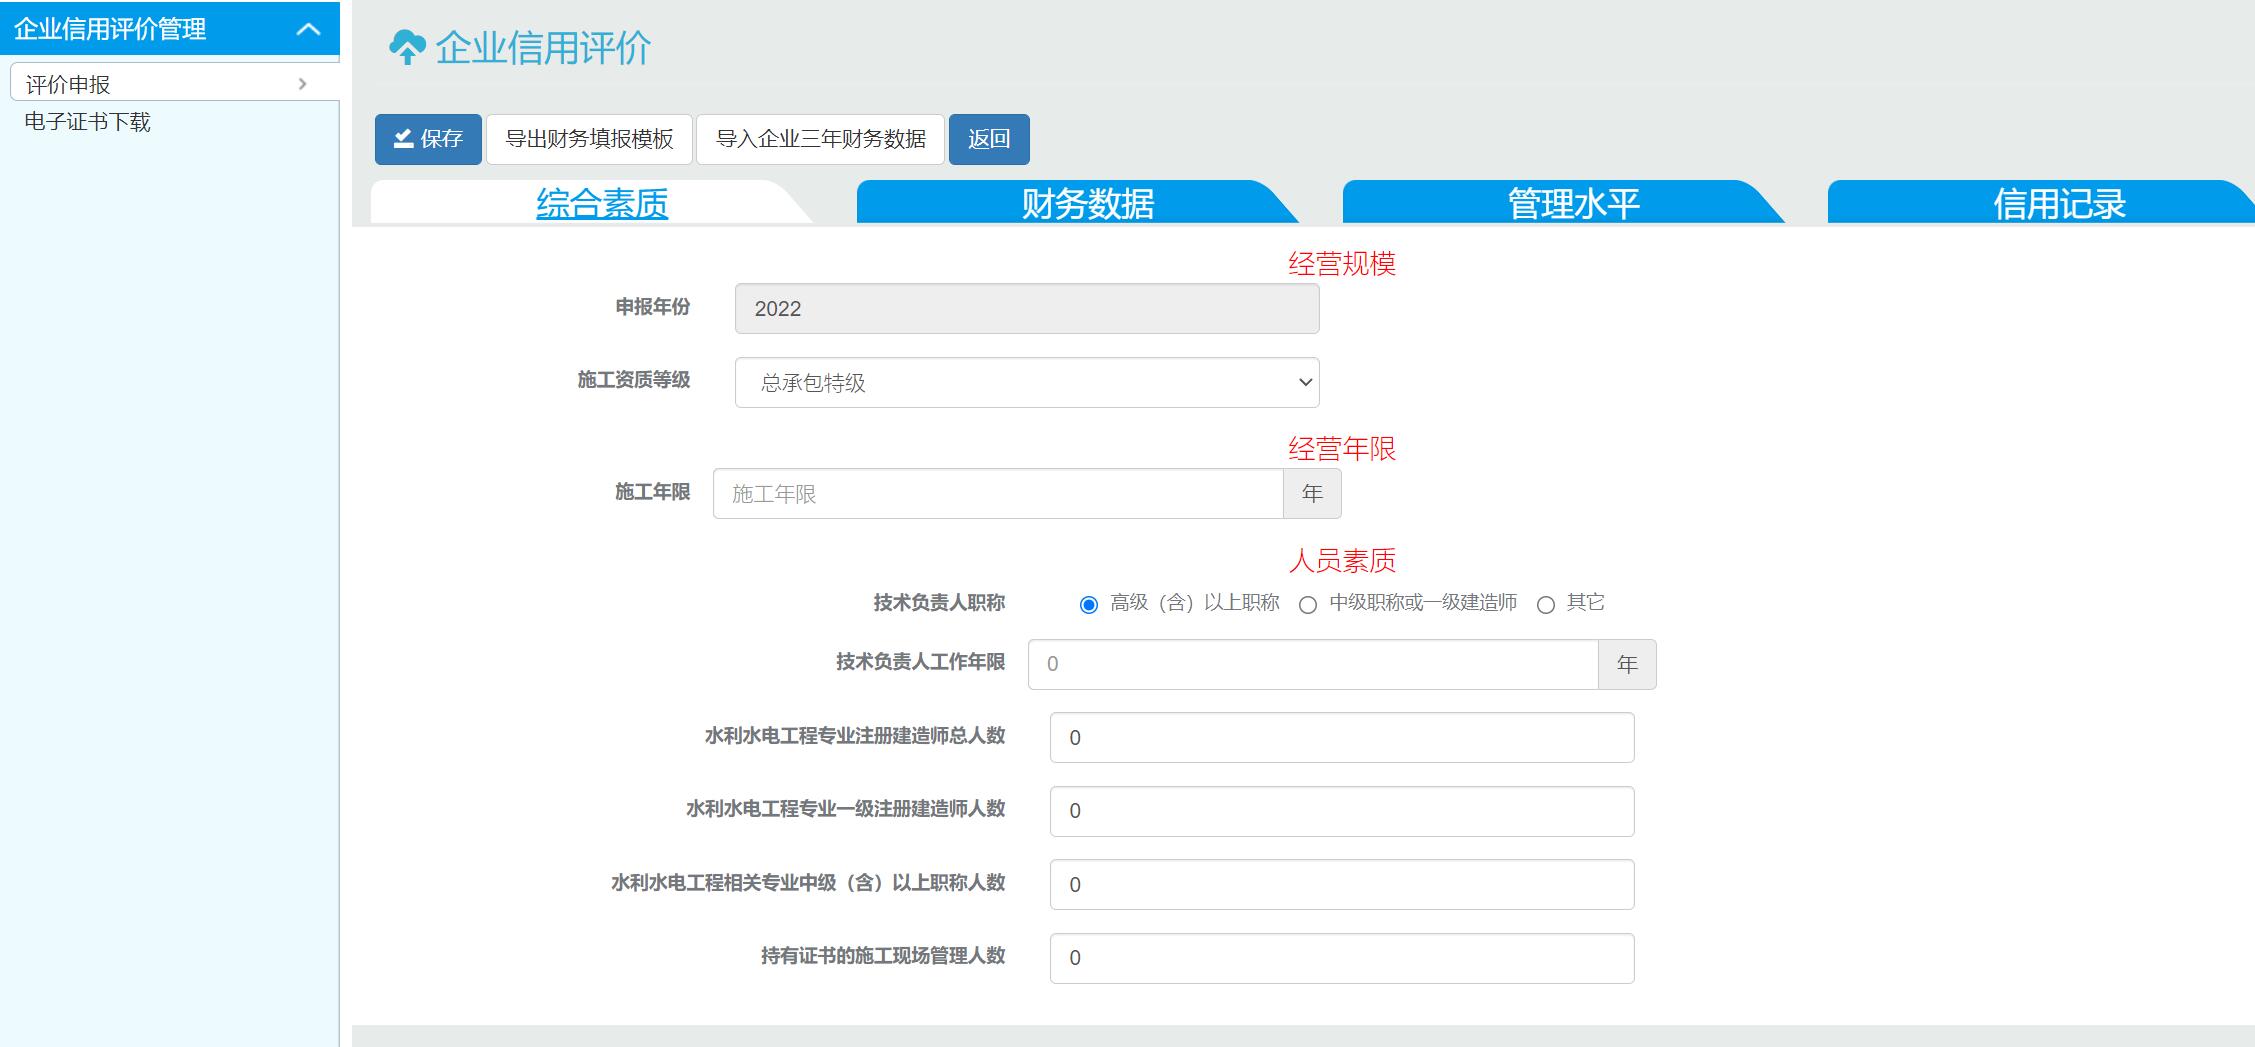
Task: Switch to the 财务数据 tab
Action: [x=1087, y=203]
